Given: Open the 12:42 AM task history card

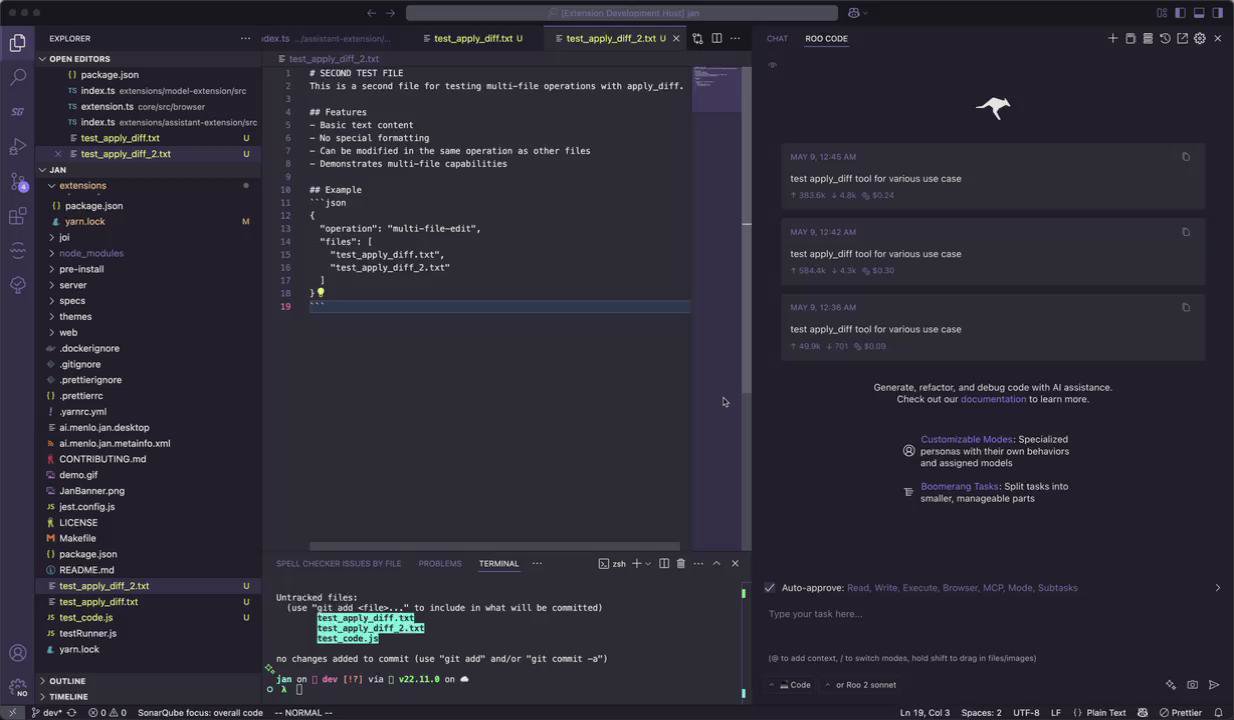Looking at the screenshot, I should pos(993,252).
